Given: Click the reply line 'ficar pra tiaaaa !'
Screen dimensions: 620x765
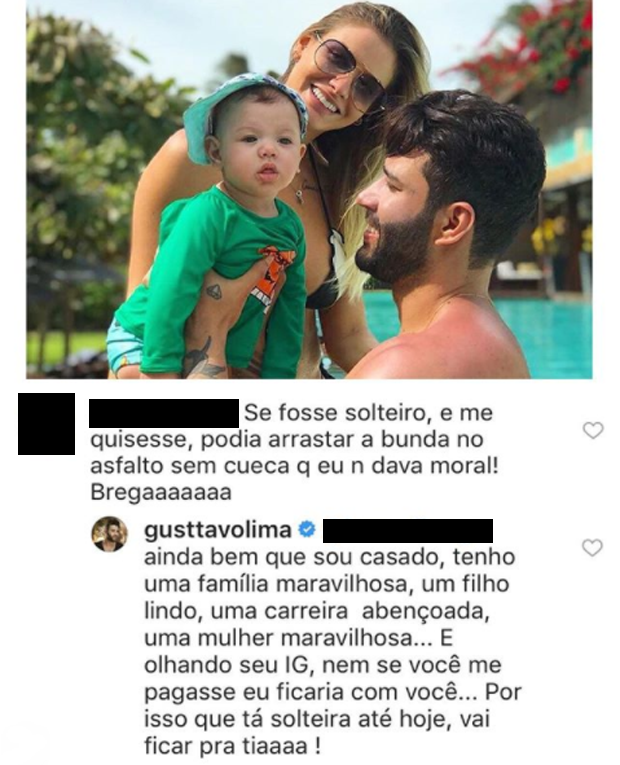Looking at the screenshot, I should click(x=232, y=746).
